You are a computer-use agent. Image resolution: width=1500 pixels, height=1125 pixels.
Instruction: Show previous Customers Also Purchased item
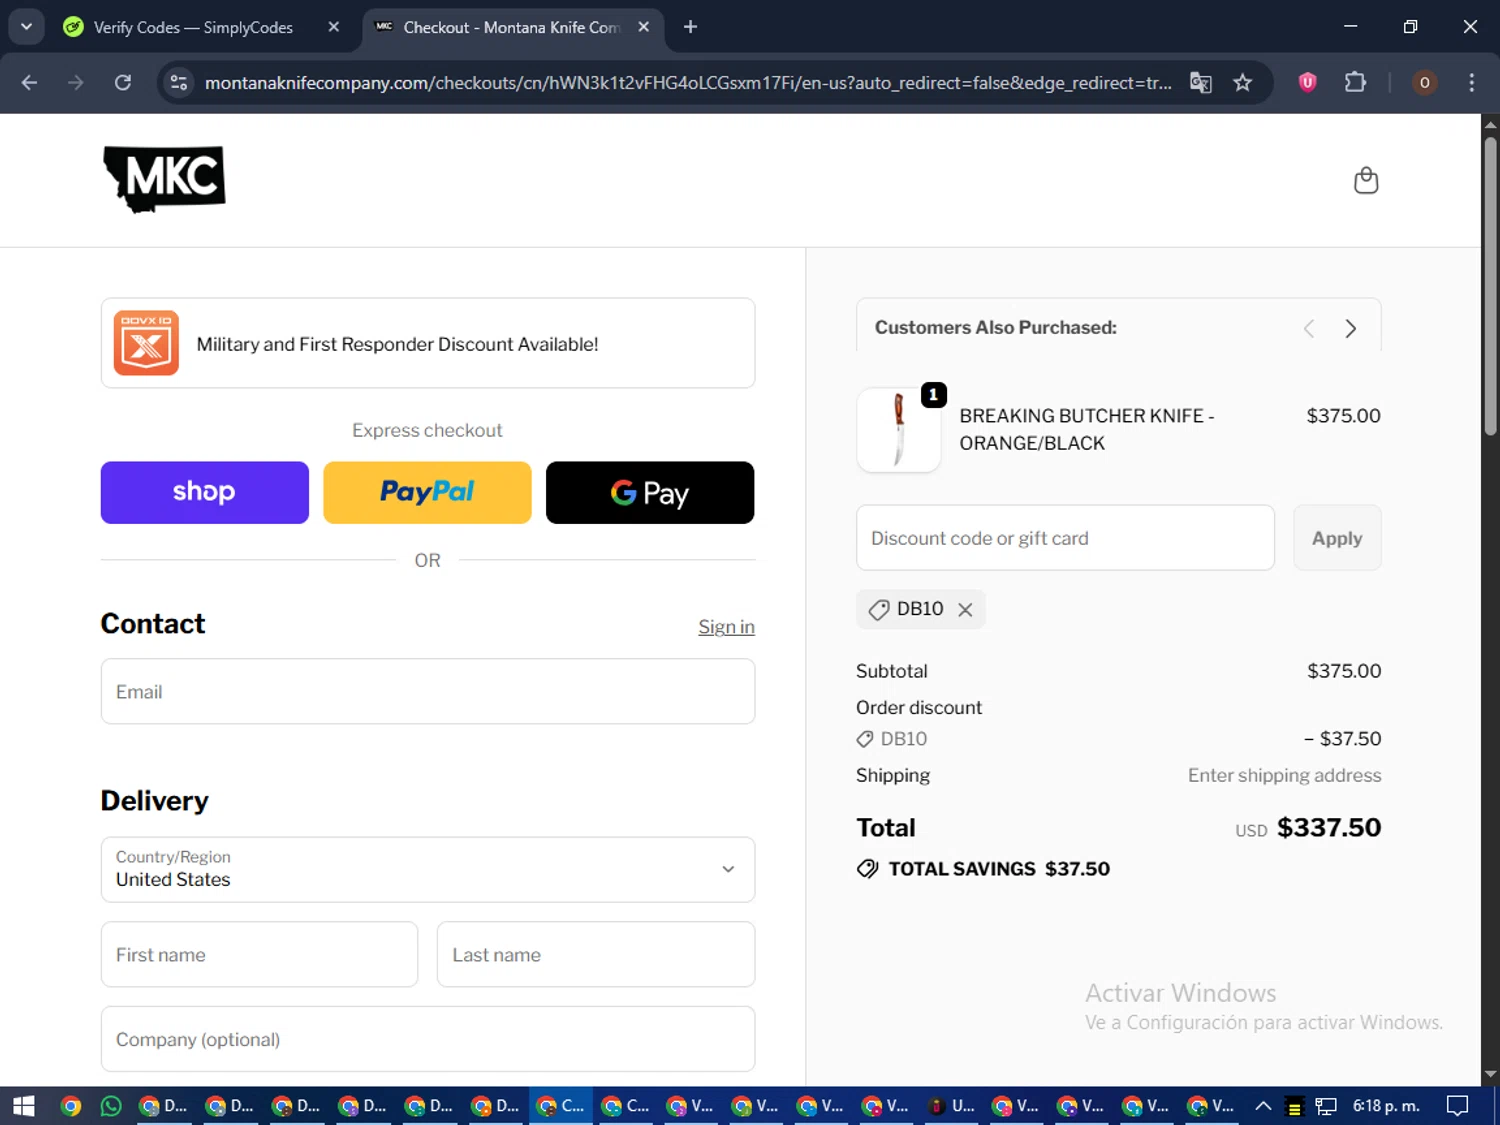(x=1309, y=328)
